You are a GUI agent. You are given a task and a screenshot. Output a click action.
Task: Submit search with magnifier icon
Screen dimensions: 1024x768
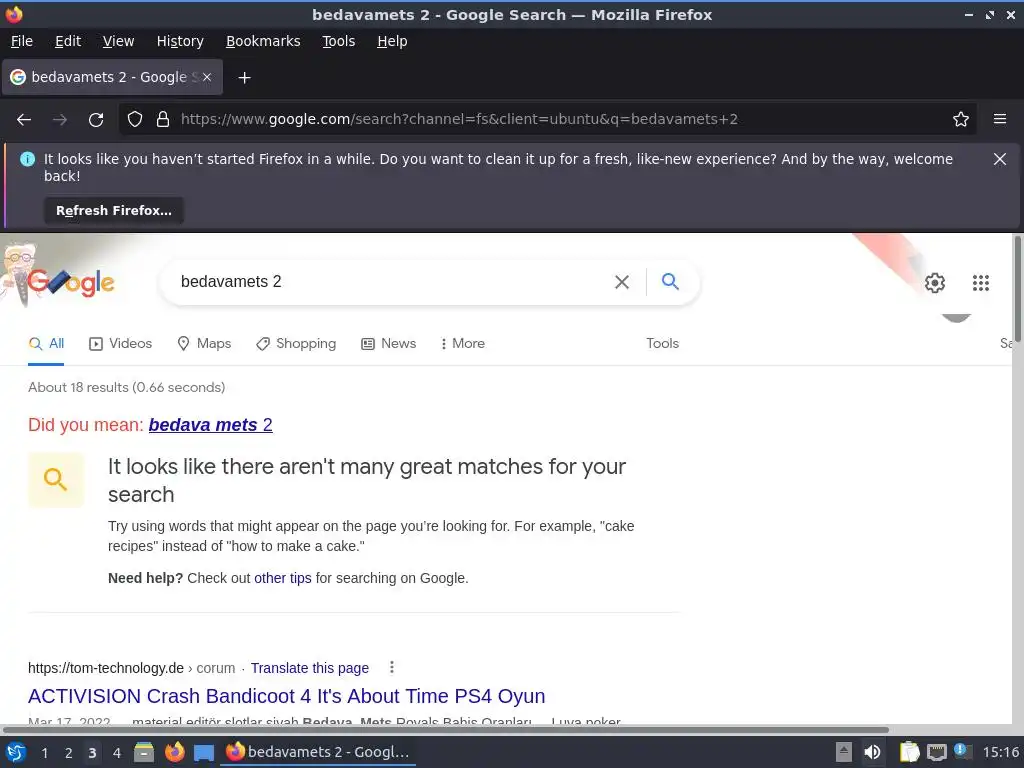coord(670,281)
